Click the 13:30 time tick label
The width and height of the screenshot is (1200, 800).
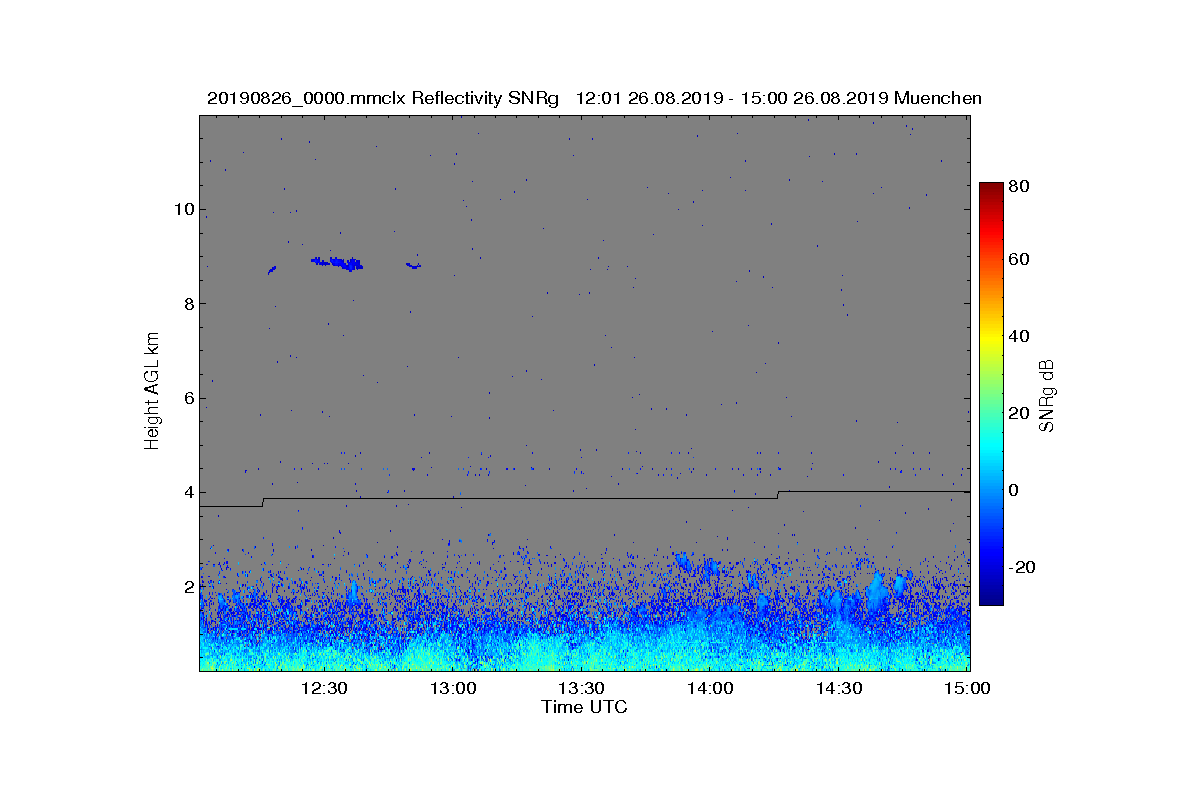pyautogui.click(x=581, y=688)
